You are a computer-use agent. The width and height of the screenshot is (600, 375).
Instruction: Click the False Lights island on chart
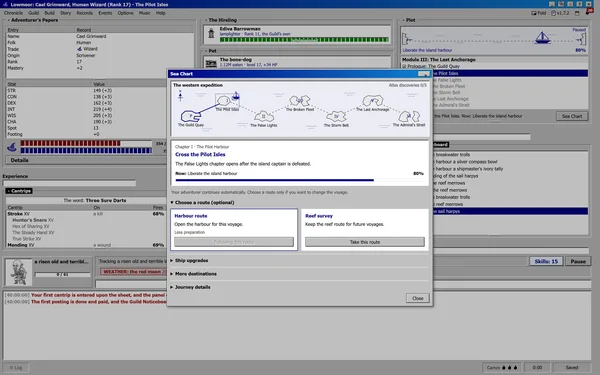(264, 116)
